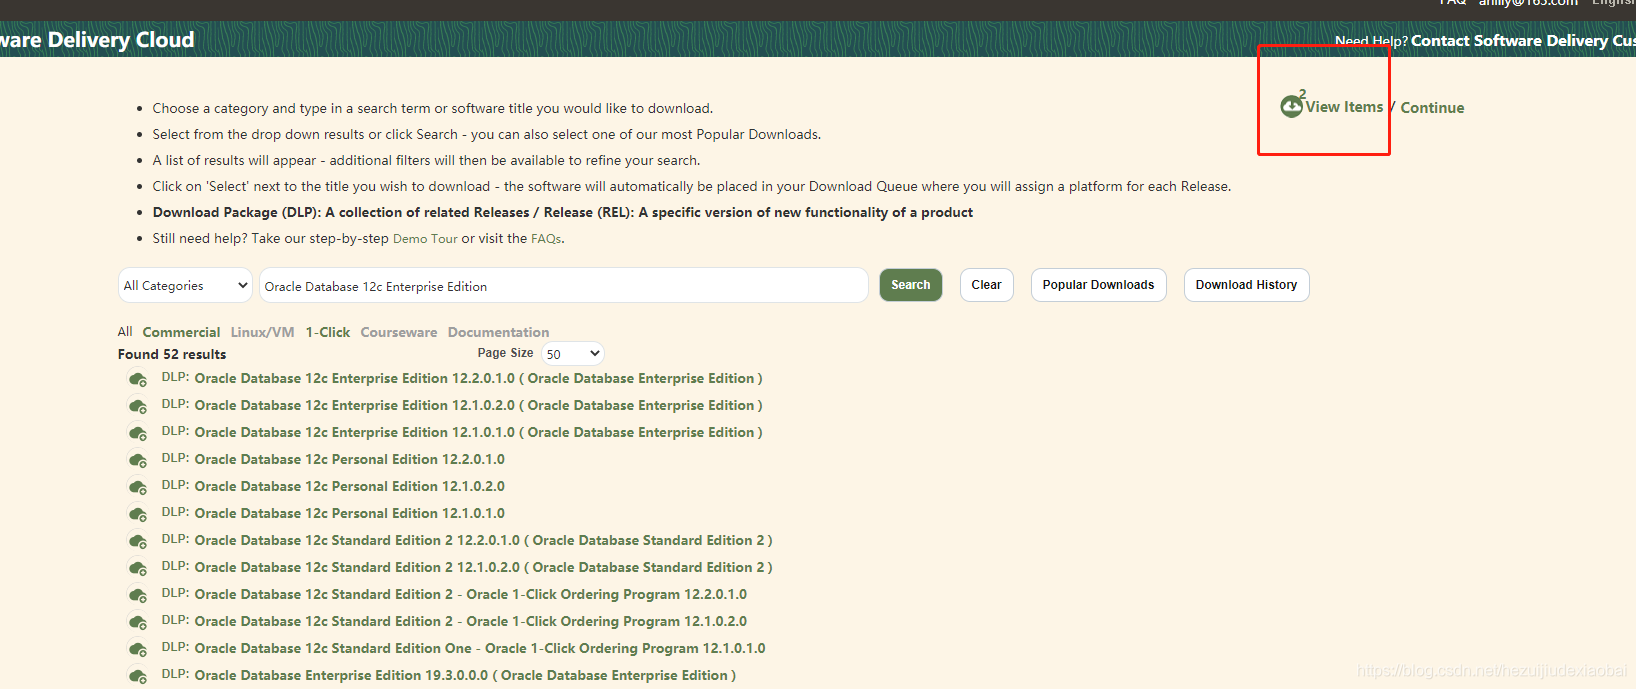Open the All Categories dropdown
This screenshot has height=689, width=1636.
click(x=185, y=285)
